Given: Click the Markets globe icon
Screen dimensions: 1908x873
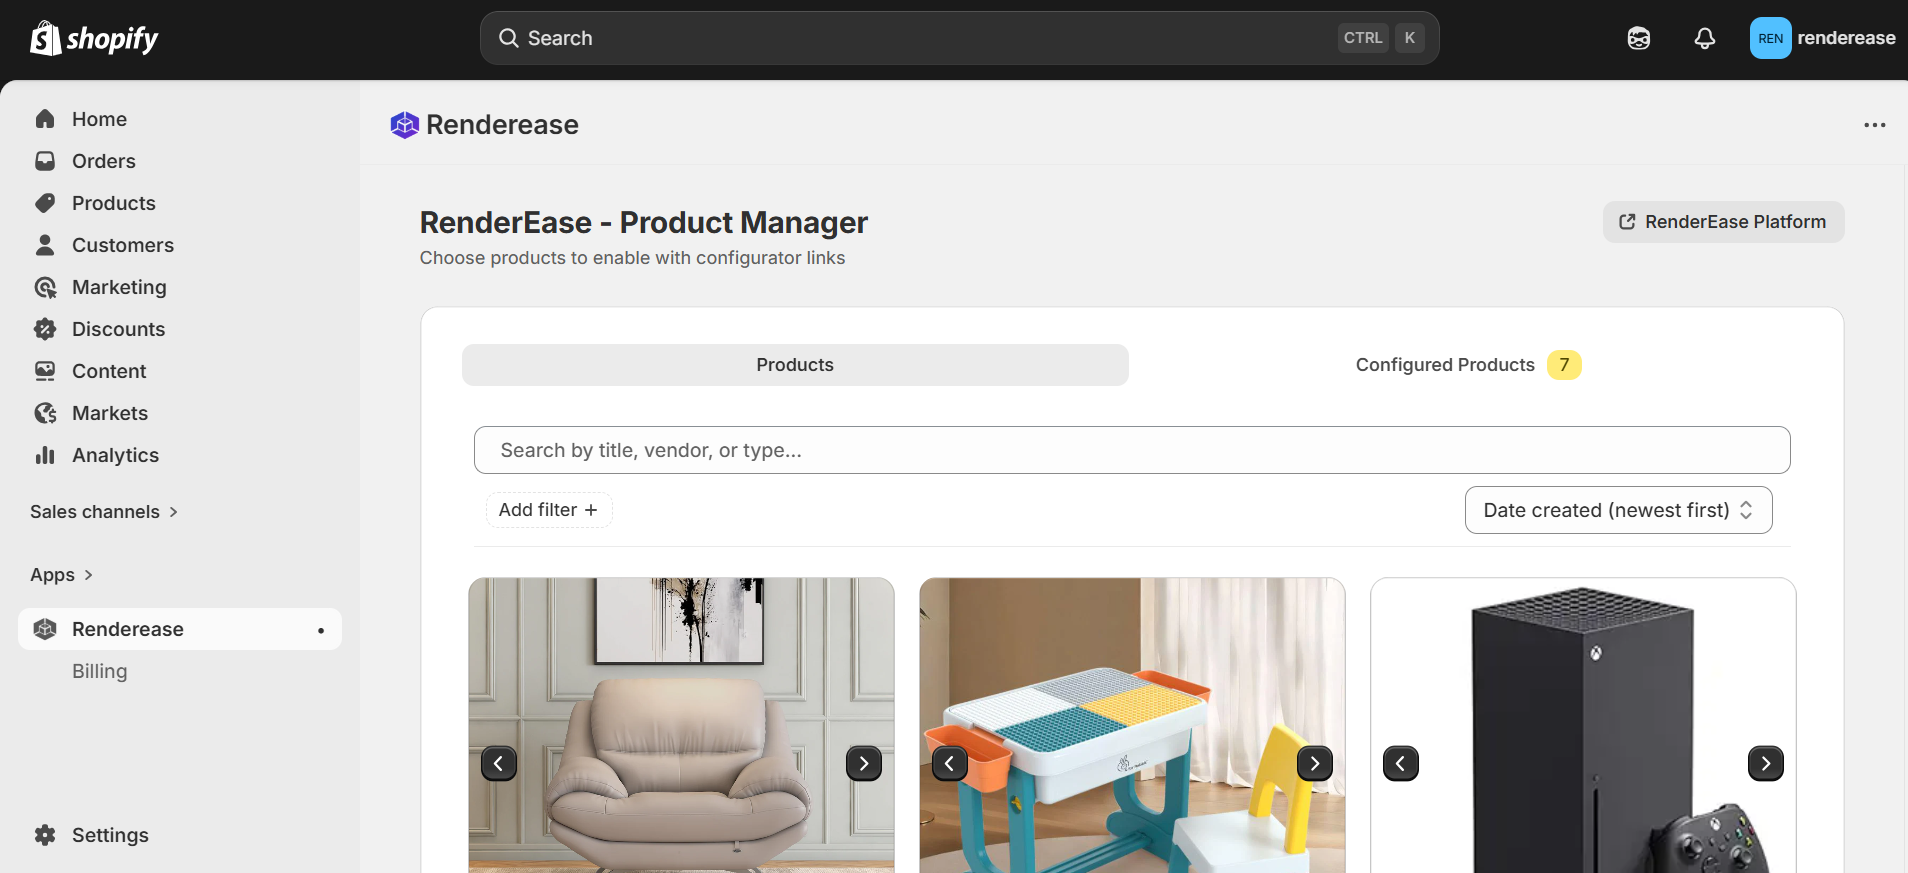Looking at the screenshot, I should tap(45, 413).
